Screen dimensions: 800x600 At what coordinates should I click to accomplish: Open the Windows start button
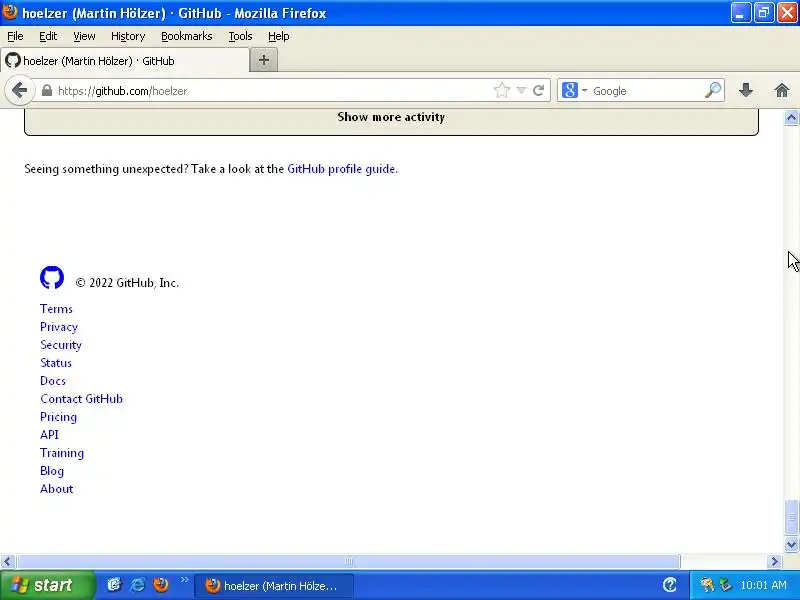click(47, 585)
